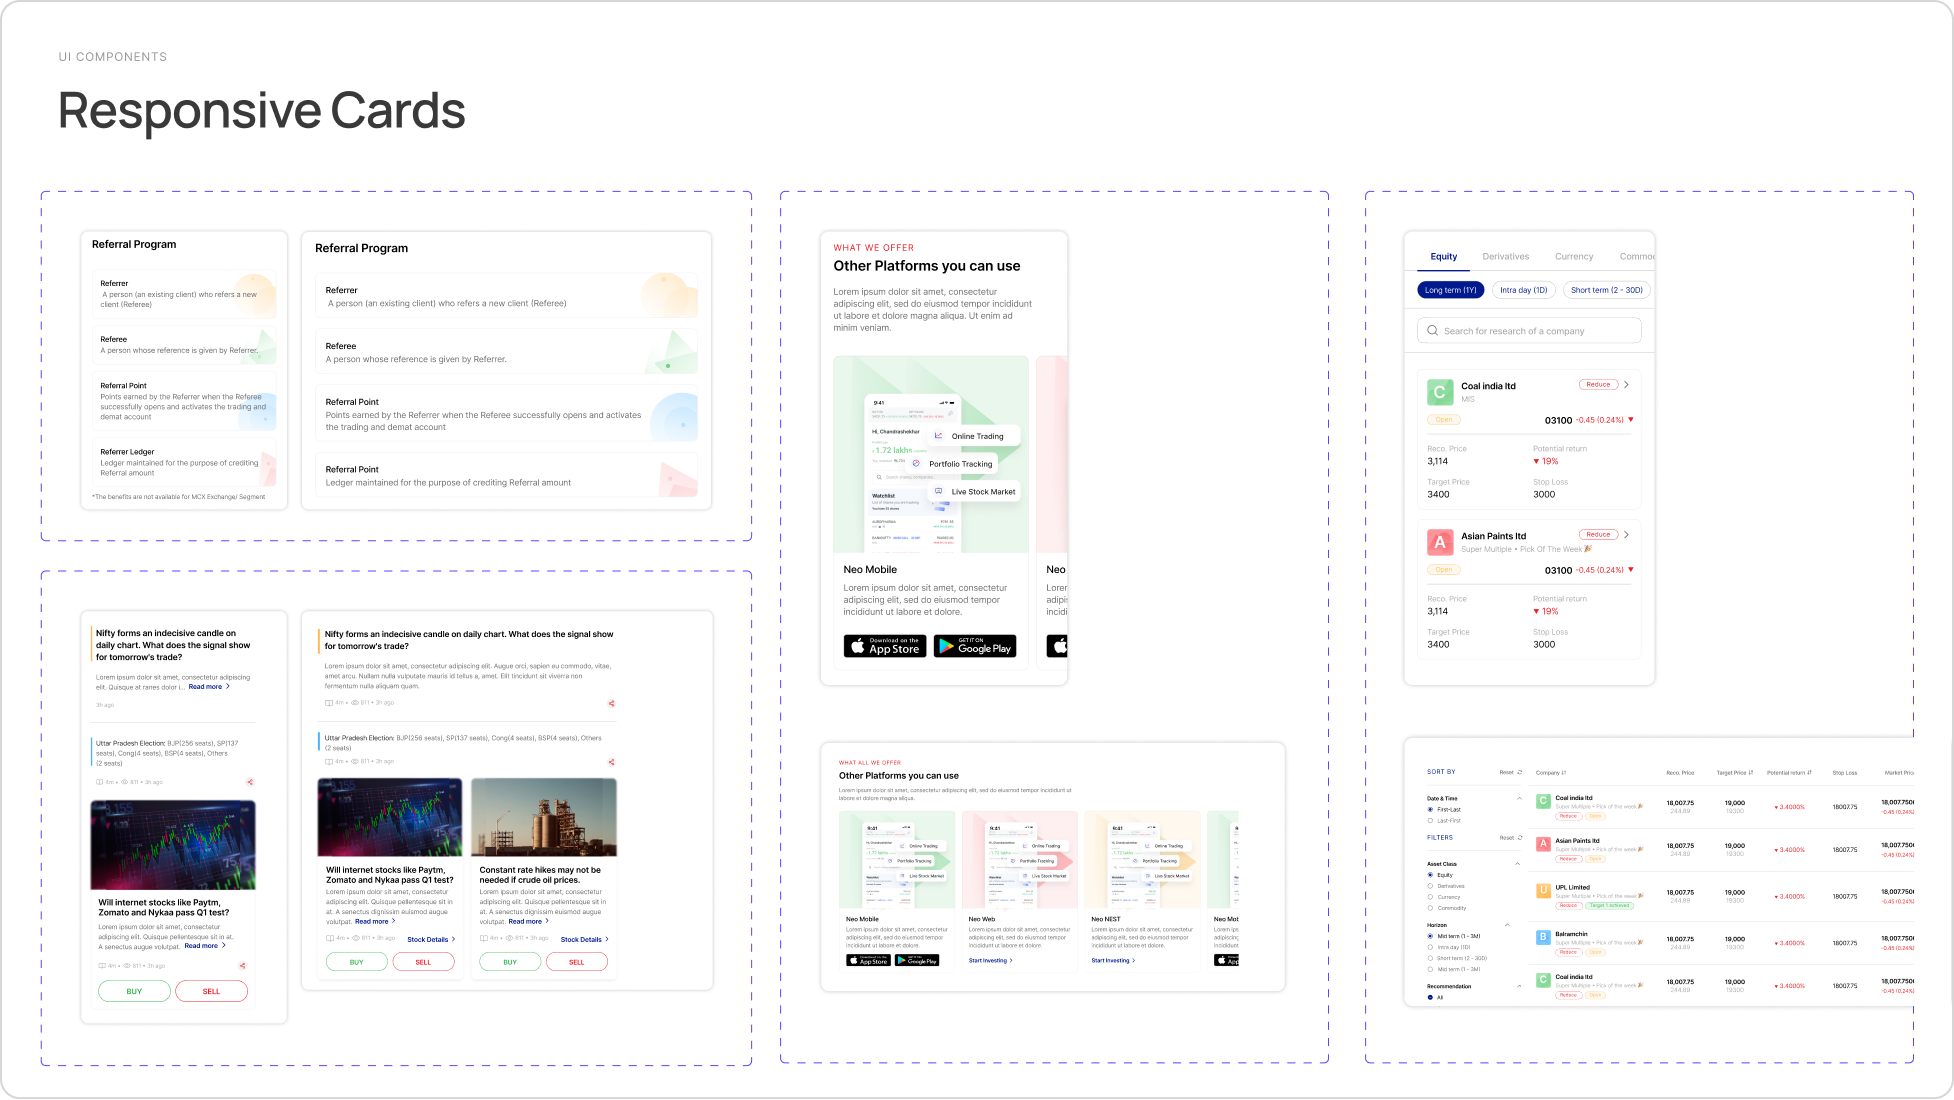Select the Short term (2 - 30D) horizon radio button
1954x1100 pixels.
click(1430, 958)
